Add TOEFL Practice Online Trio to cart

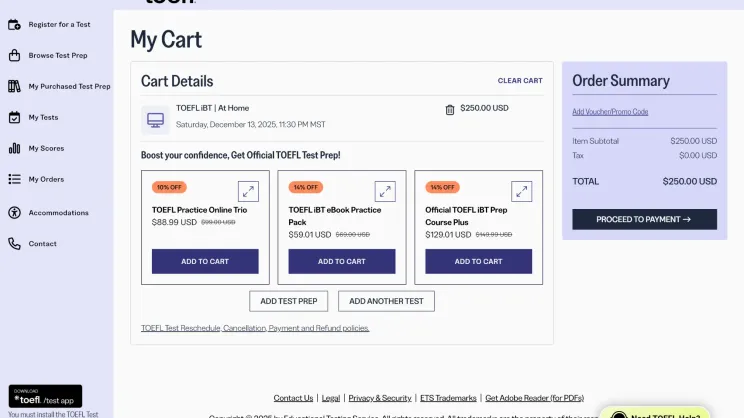pyautogui.click(x=205, y=261)
